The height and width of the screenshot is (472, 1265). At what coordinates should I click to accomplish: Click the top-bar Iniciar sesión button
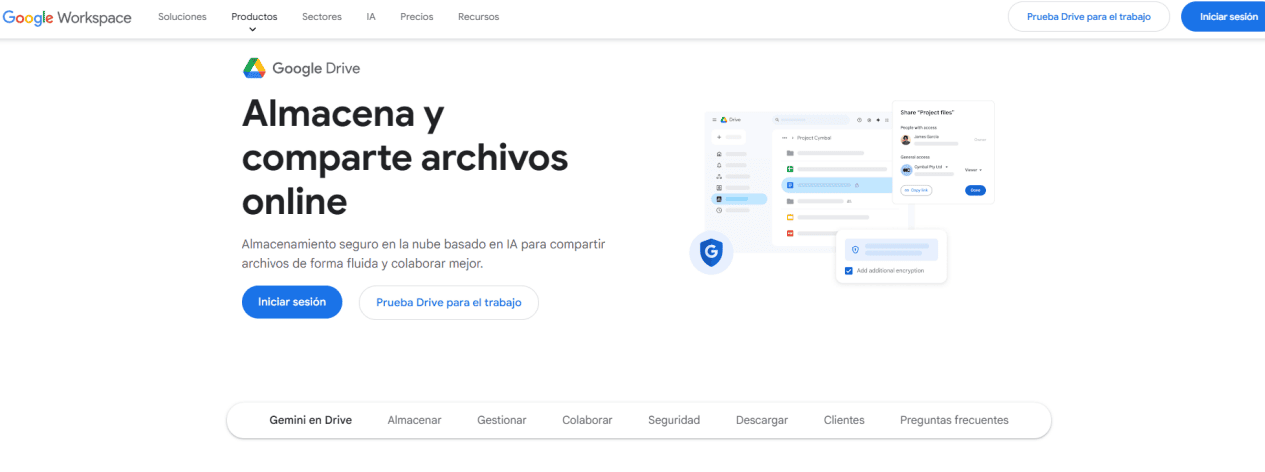pyautogui.click(x=1223, y=17)
